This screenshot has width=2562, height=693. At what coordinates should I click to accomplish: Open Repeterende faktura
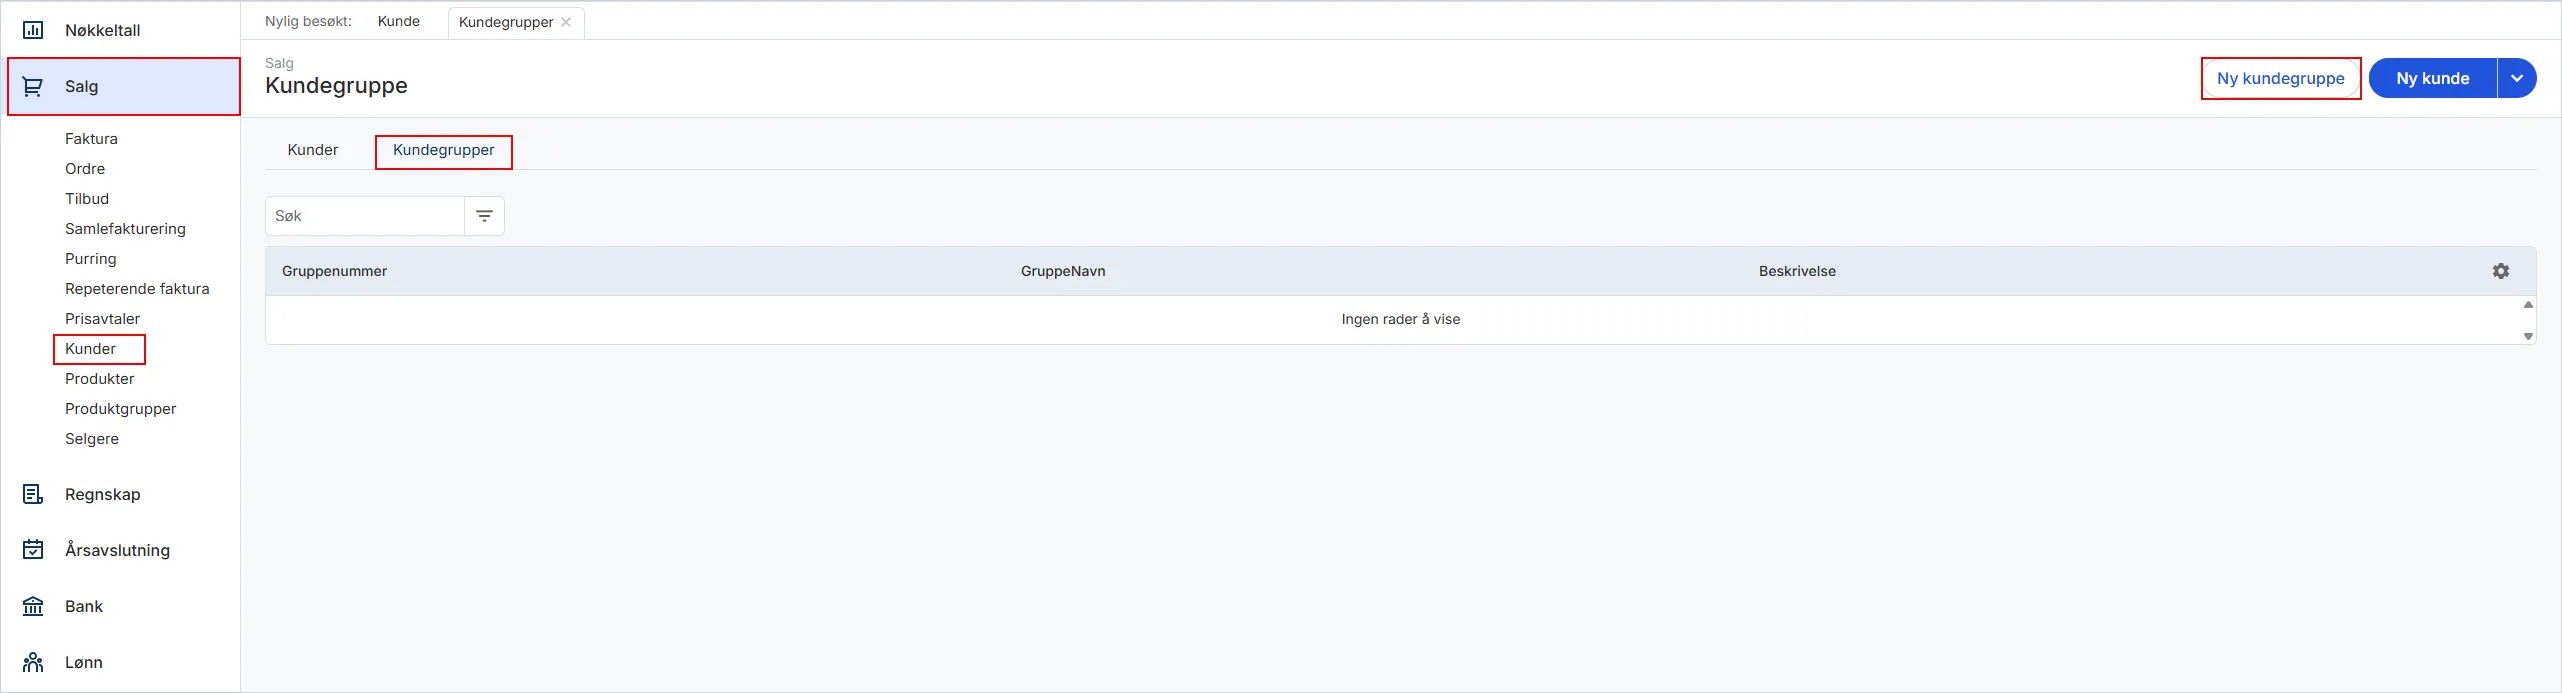(137, 289)
